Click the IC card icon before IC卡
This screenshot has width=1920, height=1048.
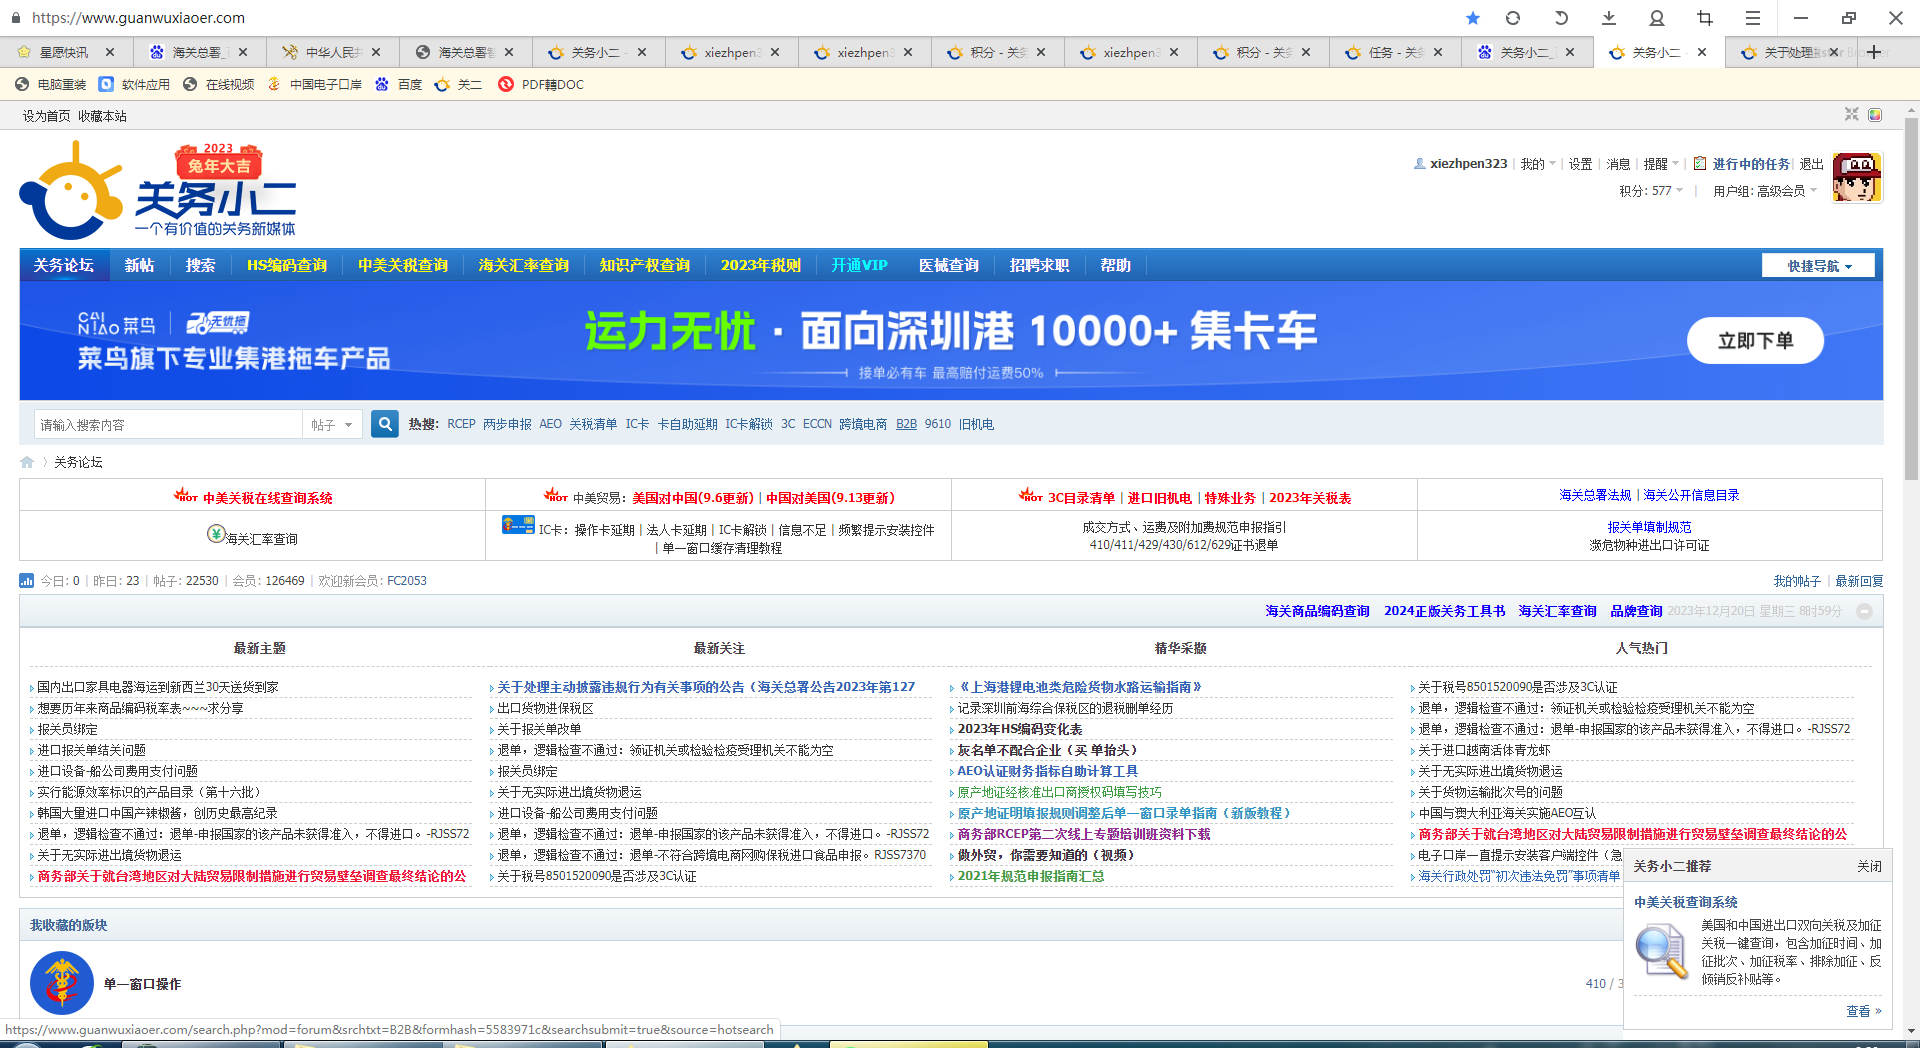click(518, 525)
